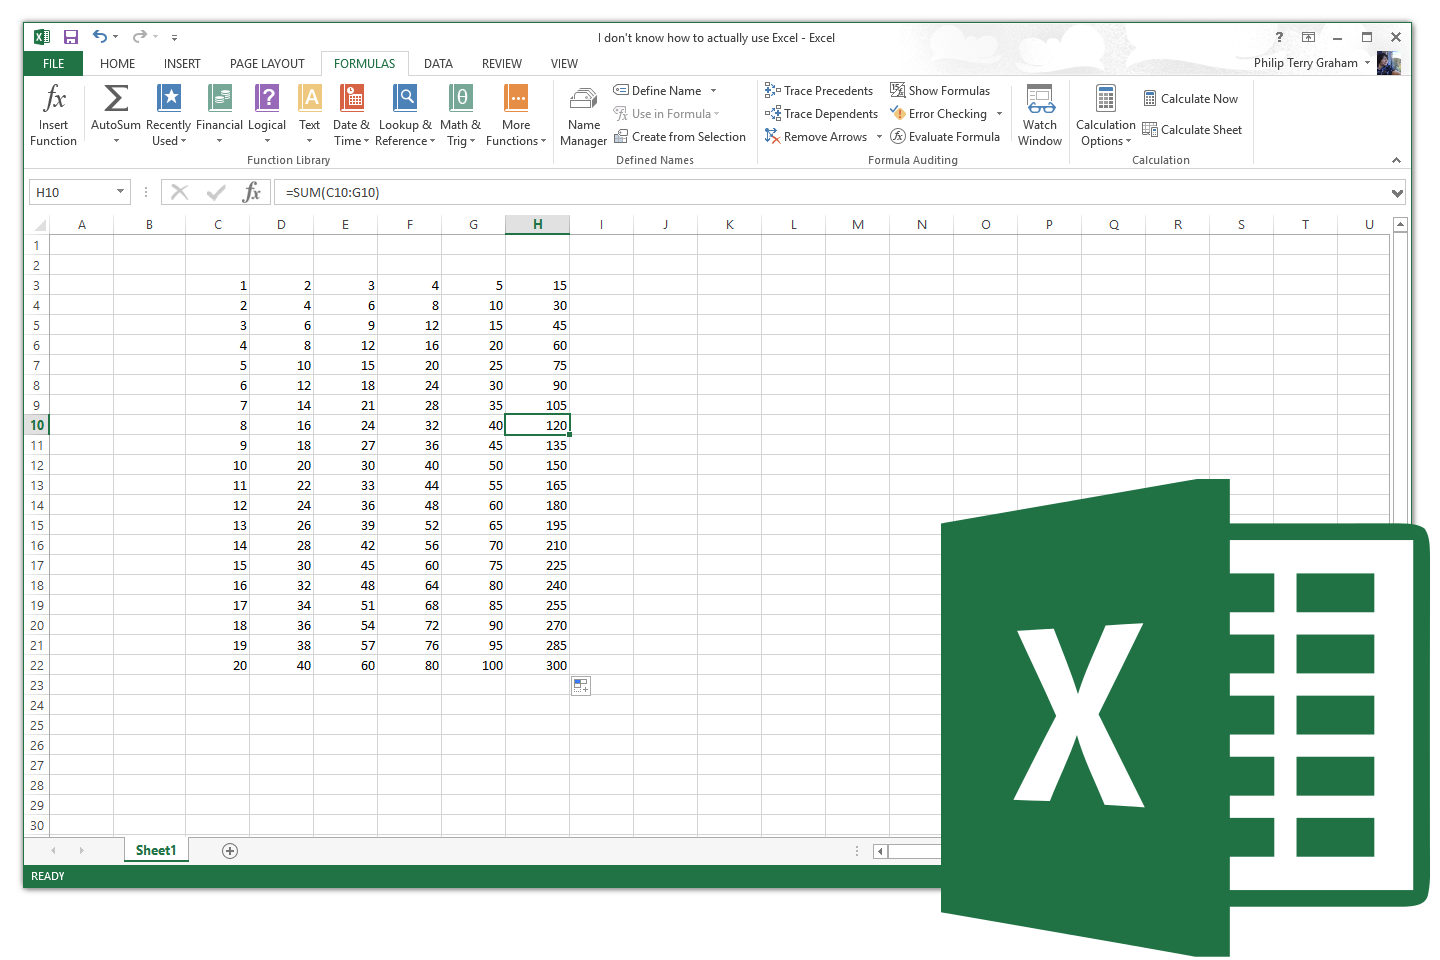
Task: Toggle Show Formulas on
Action: coord(940,90)
